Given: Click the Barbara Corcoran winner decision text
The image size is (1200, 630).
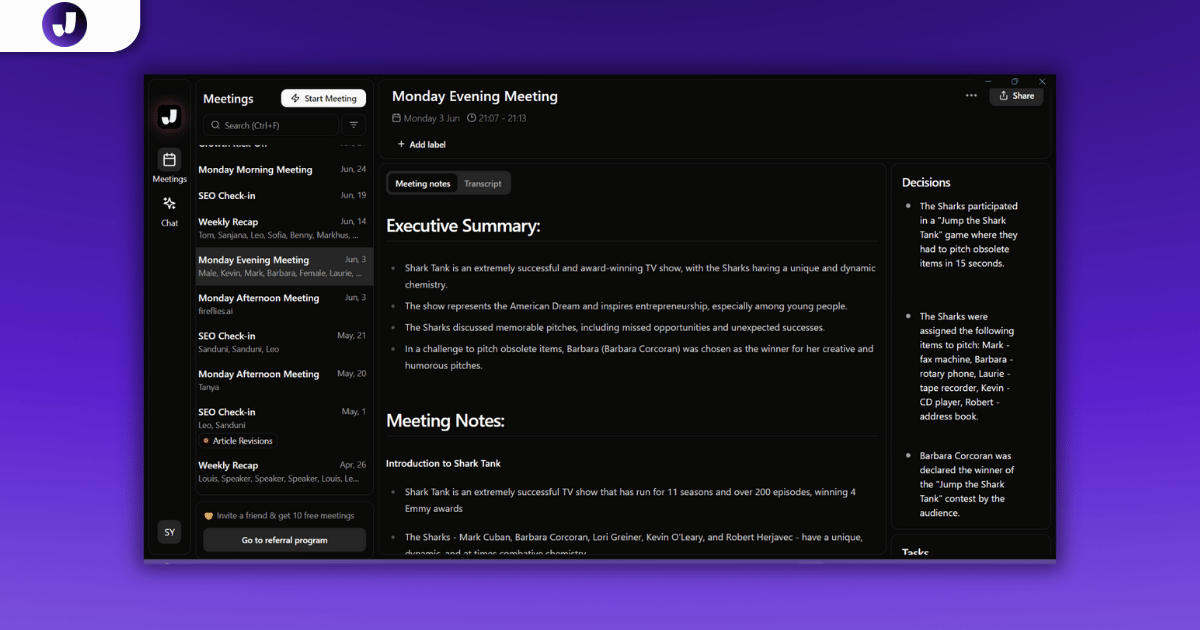Looking at the screenshot, I should [x=967, y=484].
